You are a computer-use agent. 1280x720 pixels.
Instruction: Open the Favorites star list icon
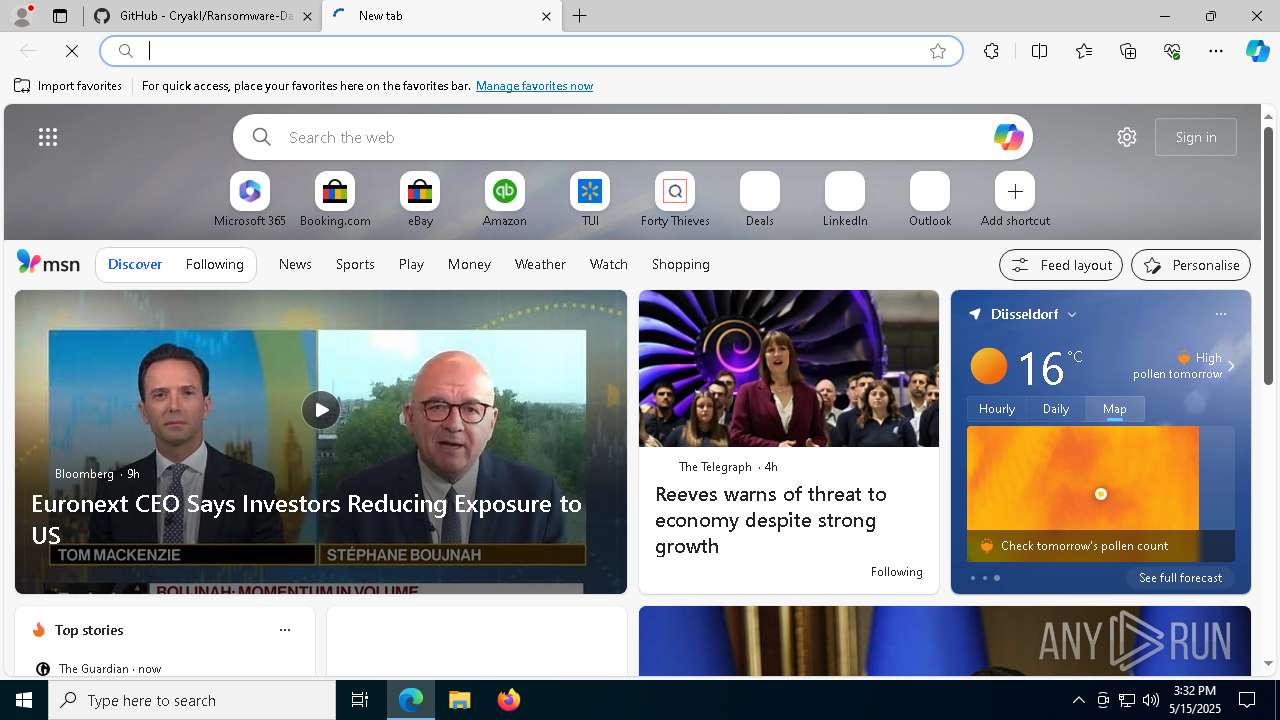coord(1084,51)
